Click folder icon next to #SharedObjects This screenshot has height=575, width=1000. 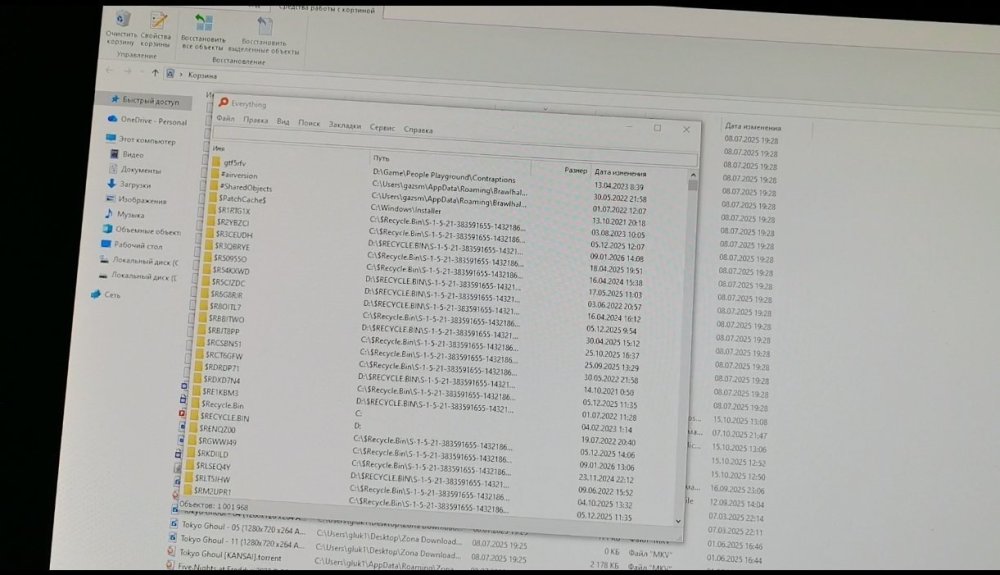[x=214, y=186]
